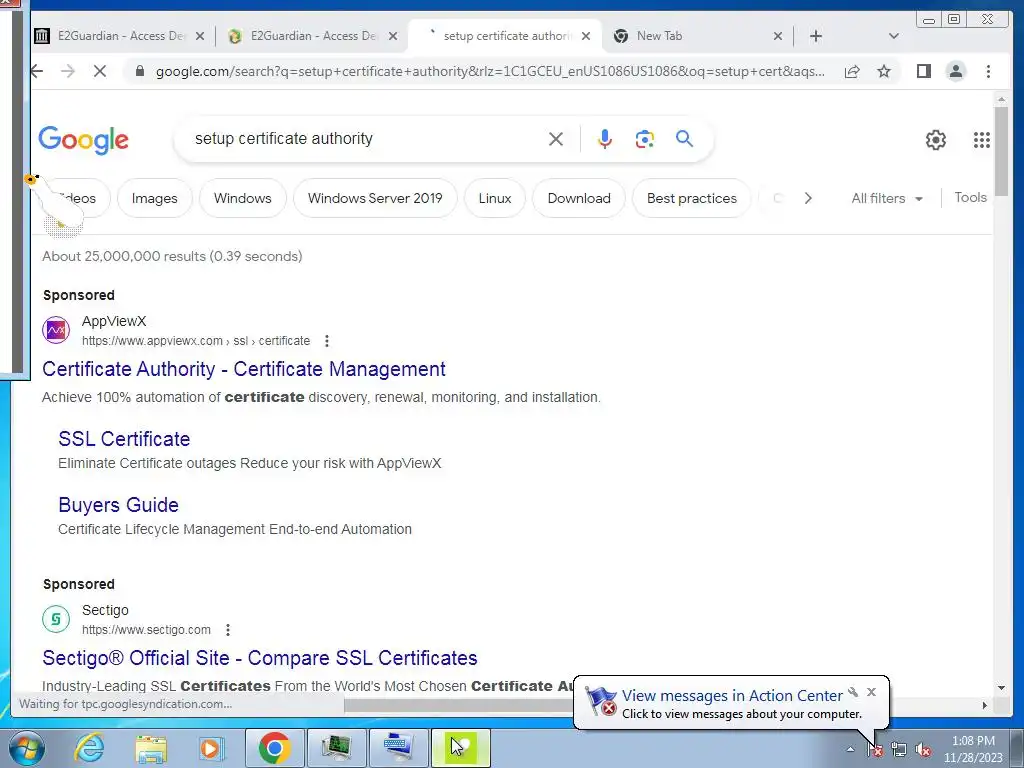
Task: Open Chrome profile menu
Action: 955,71
